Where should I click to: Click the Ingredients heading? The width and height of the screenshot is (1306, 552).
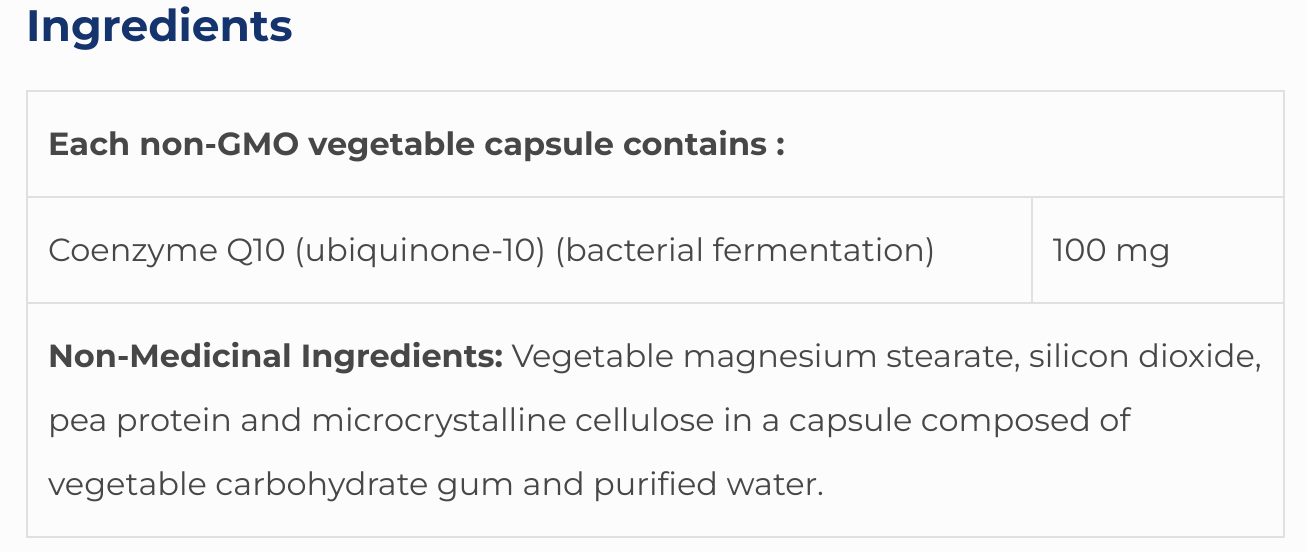[x=159, y=26]
